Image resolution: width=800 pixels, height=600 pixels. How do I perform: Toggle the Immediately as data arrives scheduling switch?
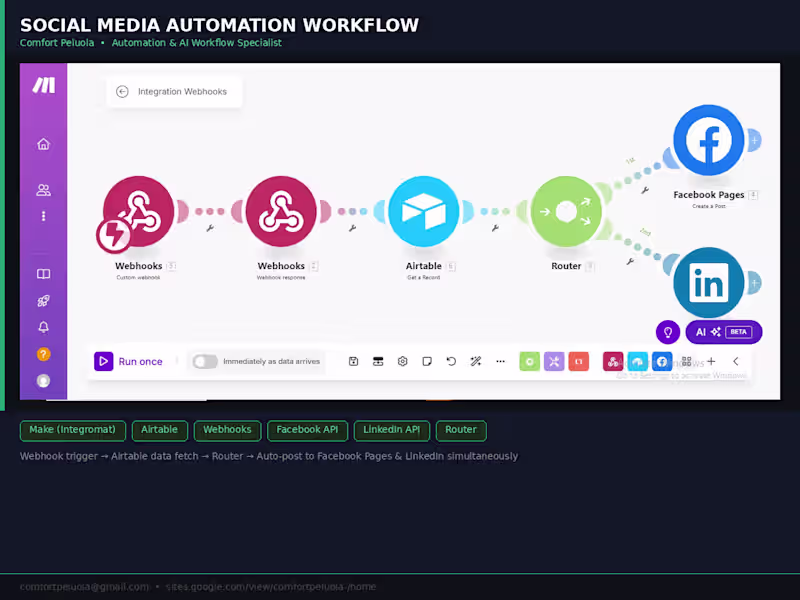tap(205, 361)
